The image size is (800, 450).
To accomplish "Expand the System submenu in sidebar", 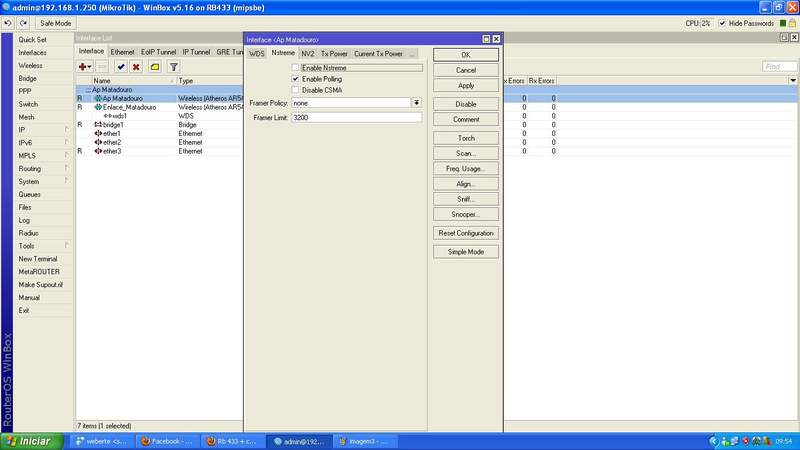I will [43, 182].
